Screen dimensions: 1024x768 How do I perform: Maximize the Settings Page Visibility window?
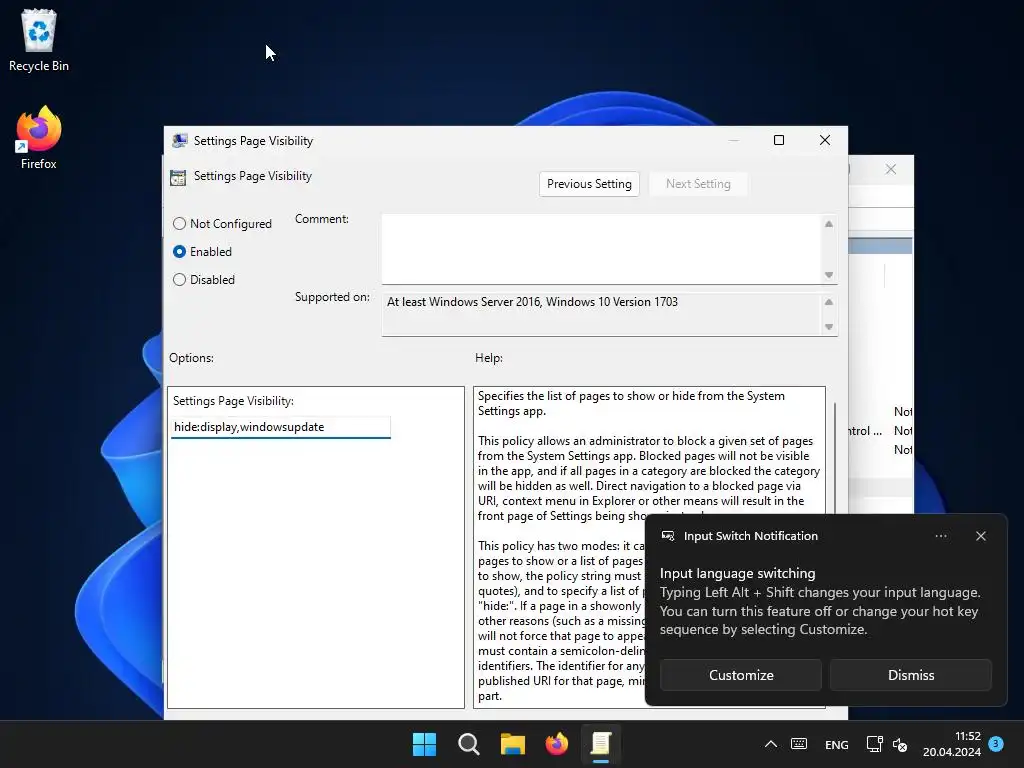tap(778, 140)
